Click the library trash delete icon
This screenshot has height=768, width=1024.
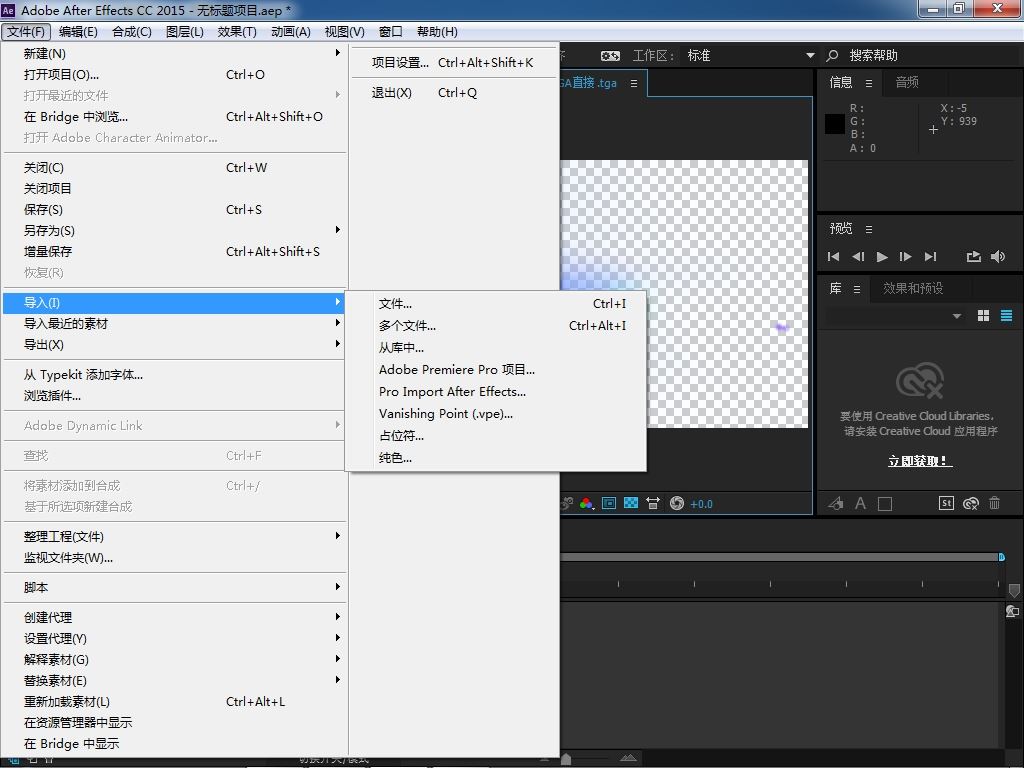tap(995, 503)
